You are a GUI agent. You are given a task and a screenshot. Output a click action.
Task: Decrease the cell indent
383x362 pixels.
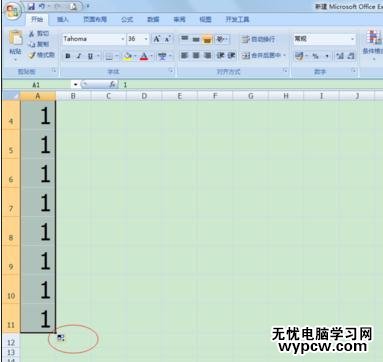pos(220,55)
